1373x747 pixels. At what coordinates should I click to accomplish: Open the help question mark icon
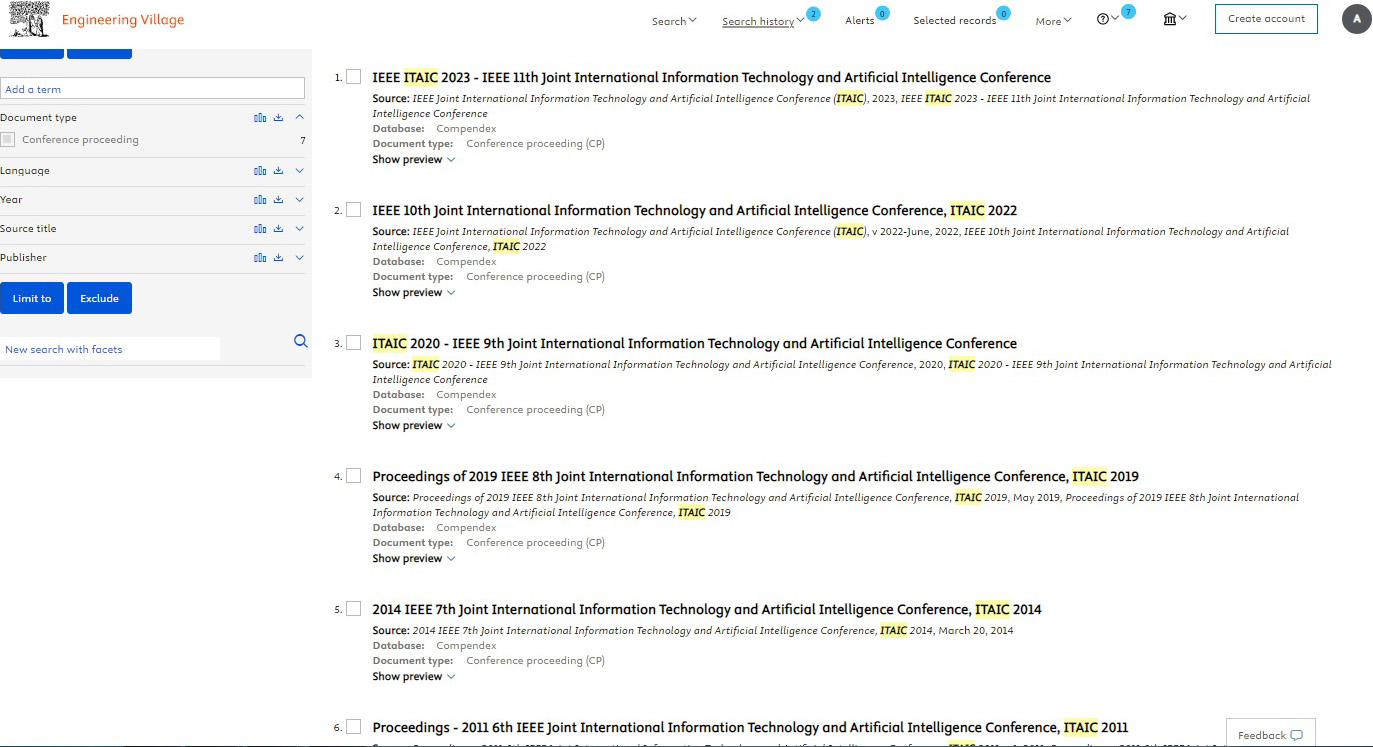coord(1102,19)
